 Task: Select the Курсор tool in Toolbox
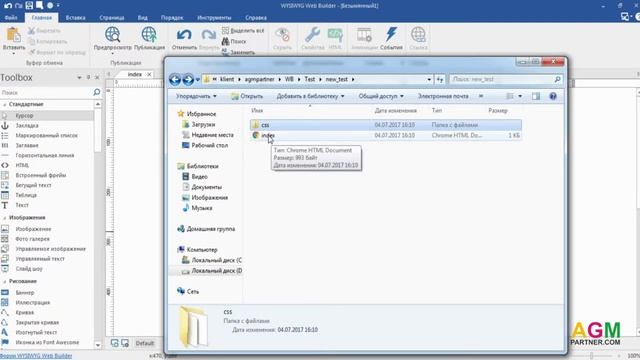point(47,116)
